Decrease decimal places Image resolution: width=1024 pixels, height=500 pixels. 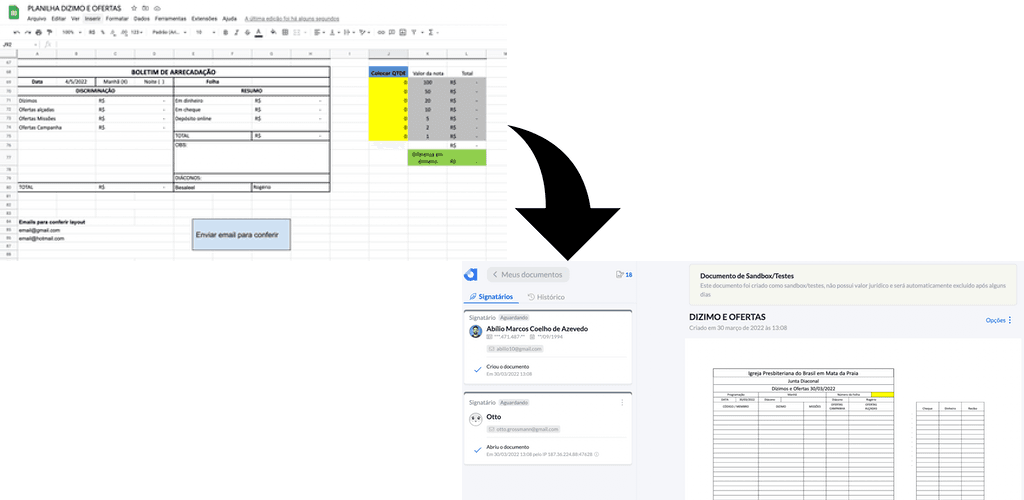point(113,32)
